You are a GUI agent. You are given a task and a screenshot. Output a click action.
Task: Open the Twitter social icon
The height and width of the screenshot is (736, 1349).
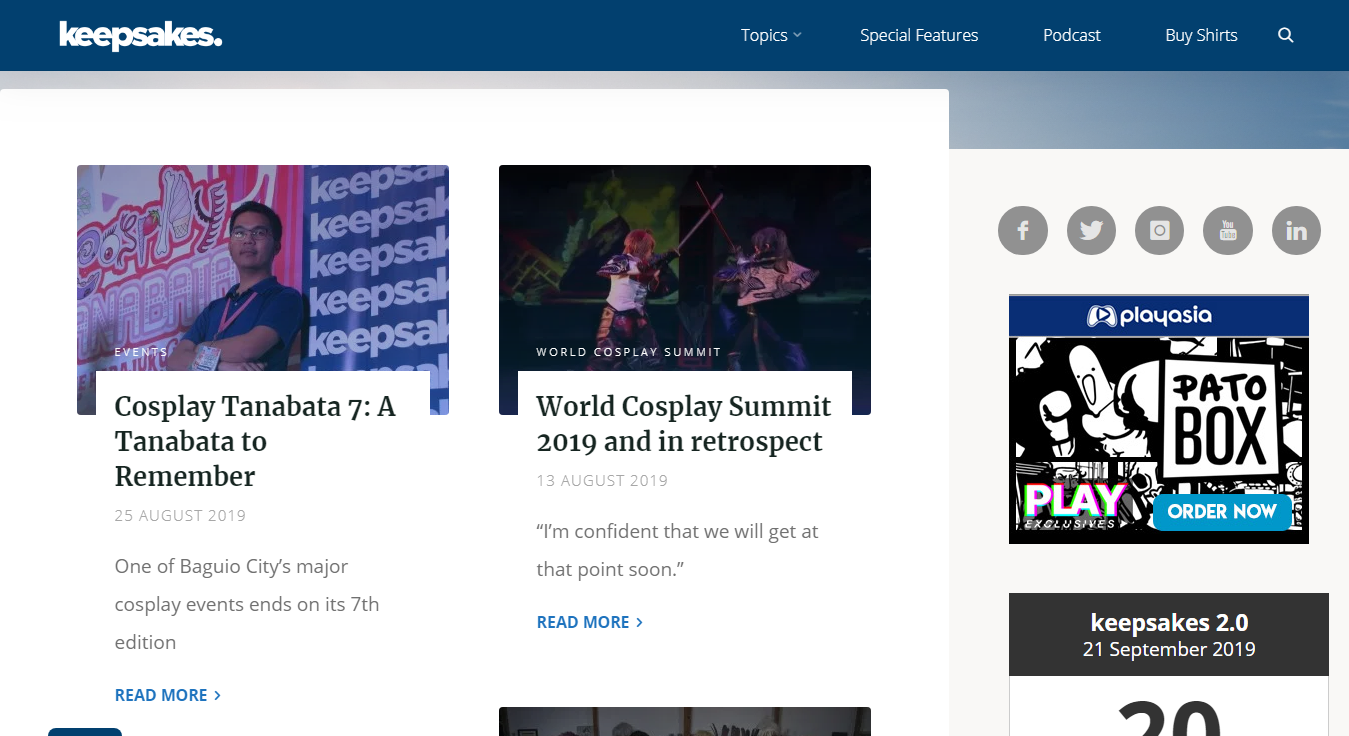pyautogui.click(x=1091, y=231)
